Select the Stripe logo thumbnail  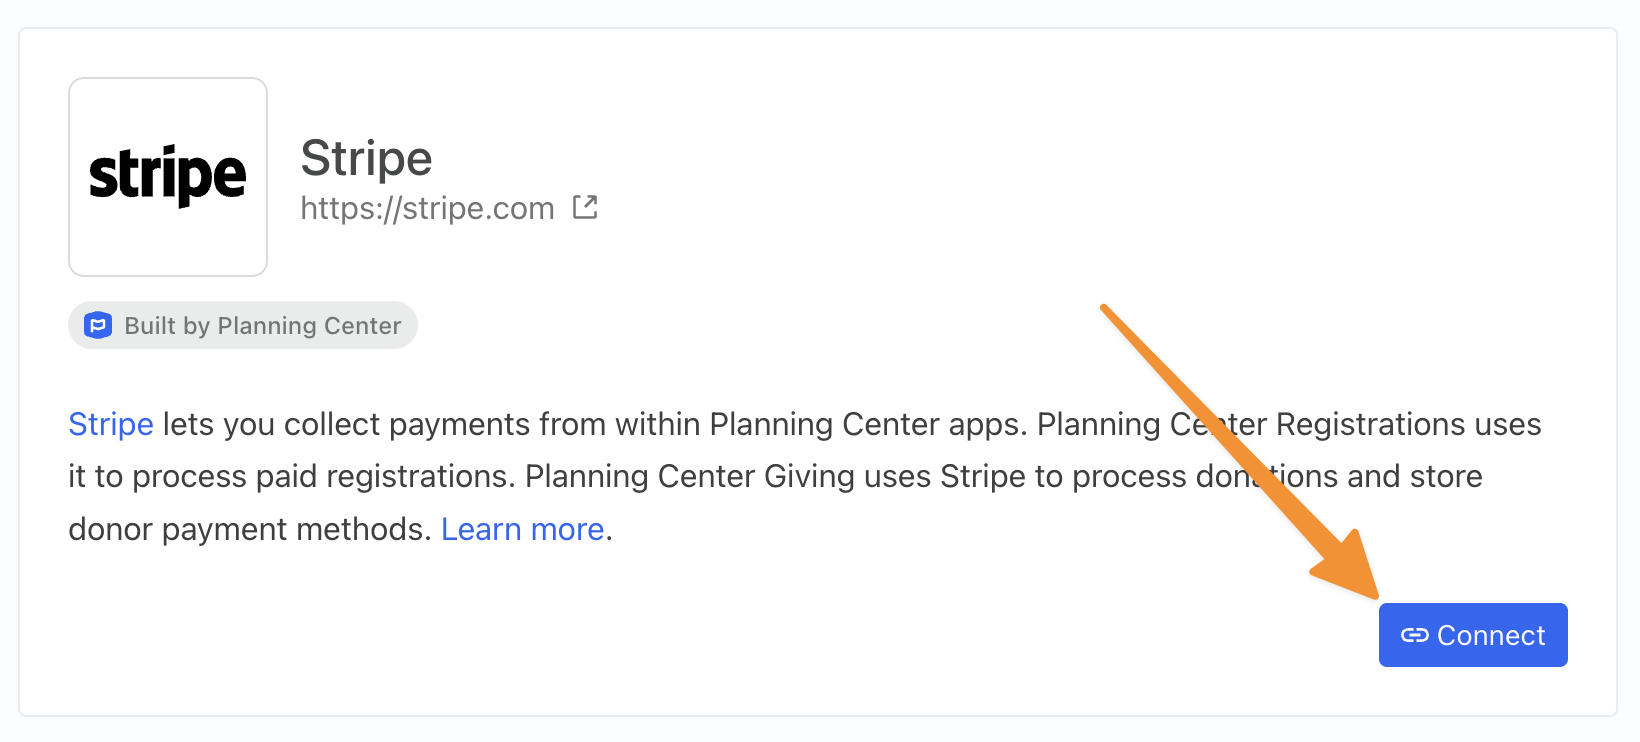(x=168, y=177)
